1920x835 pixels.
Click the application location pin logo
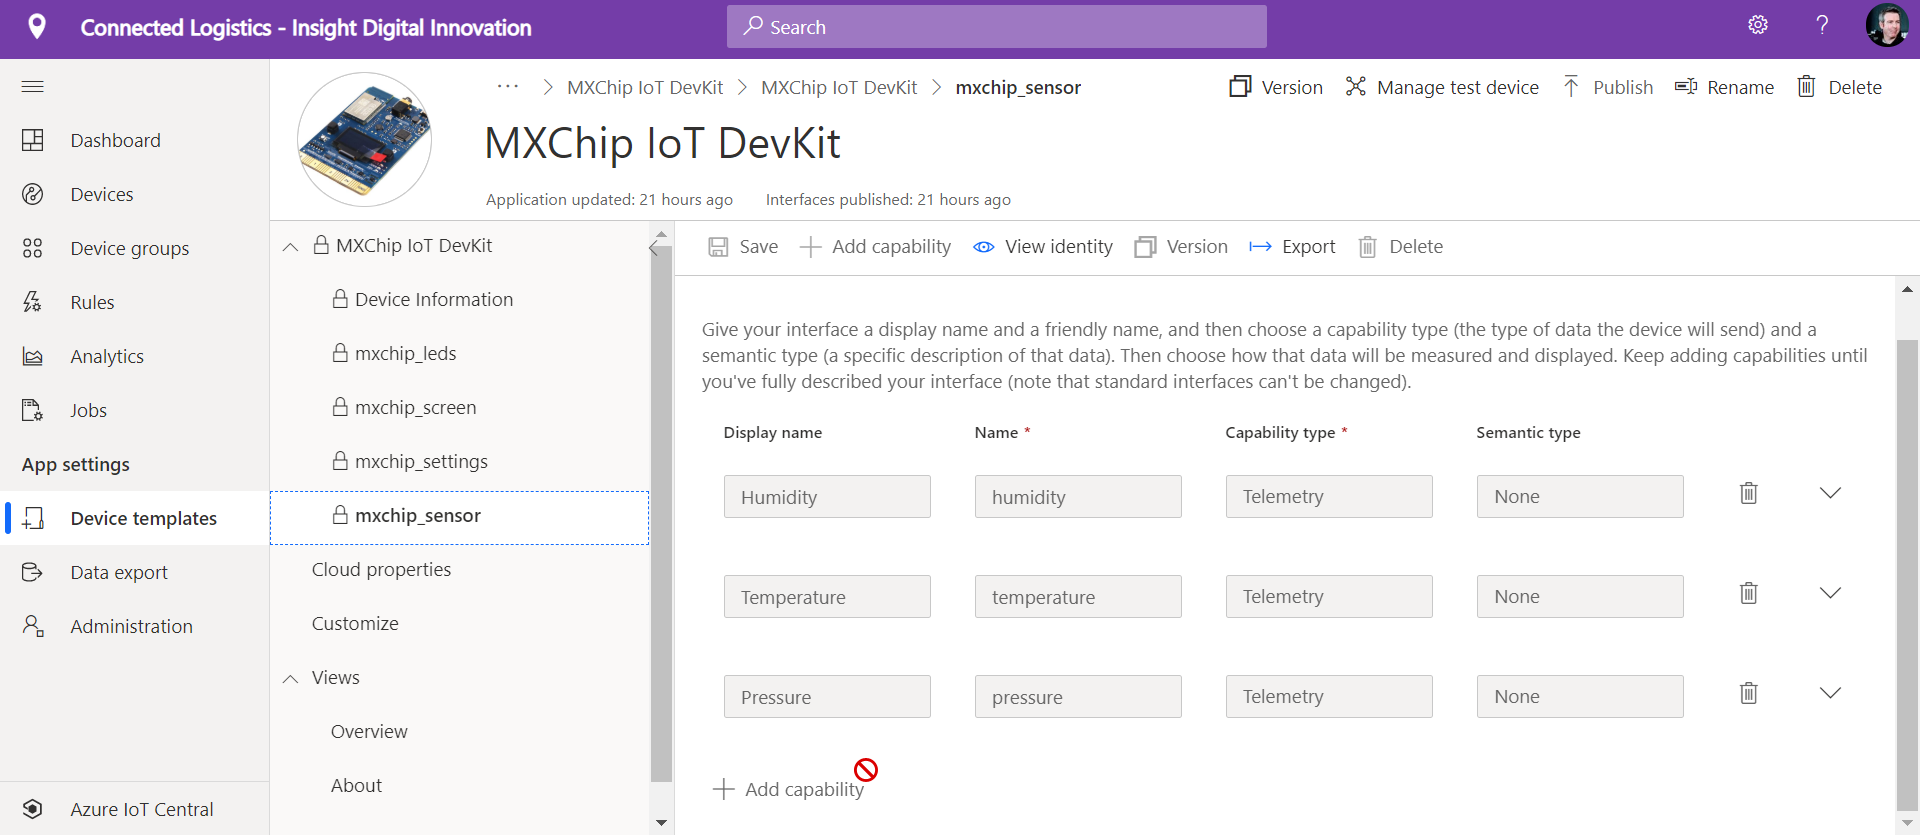point(37,27)
